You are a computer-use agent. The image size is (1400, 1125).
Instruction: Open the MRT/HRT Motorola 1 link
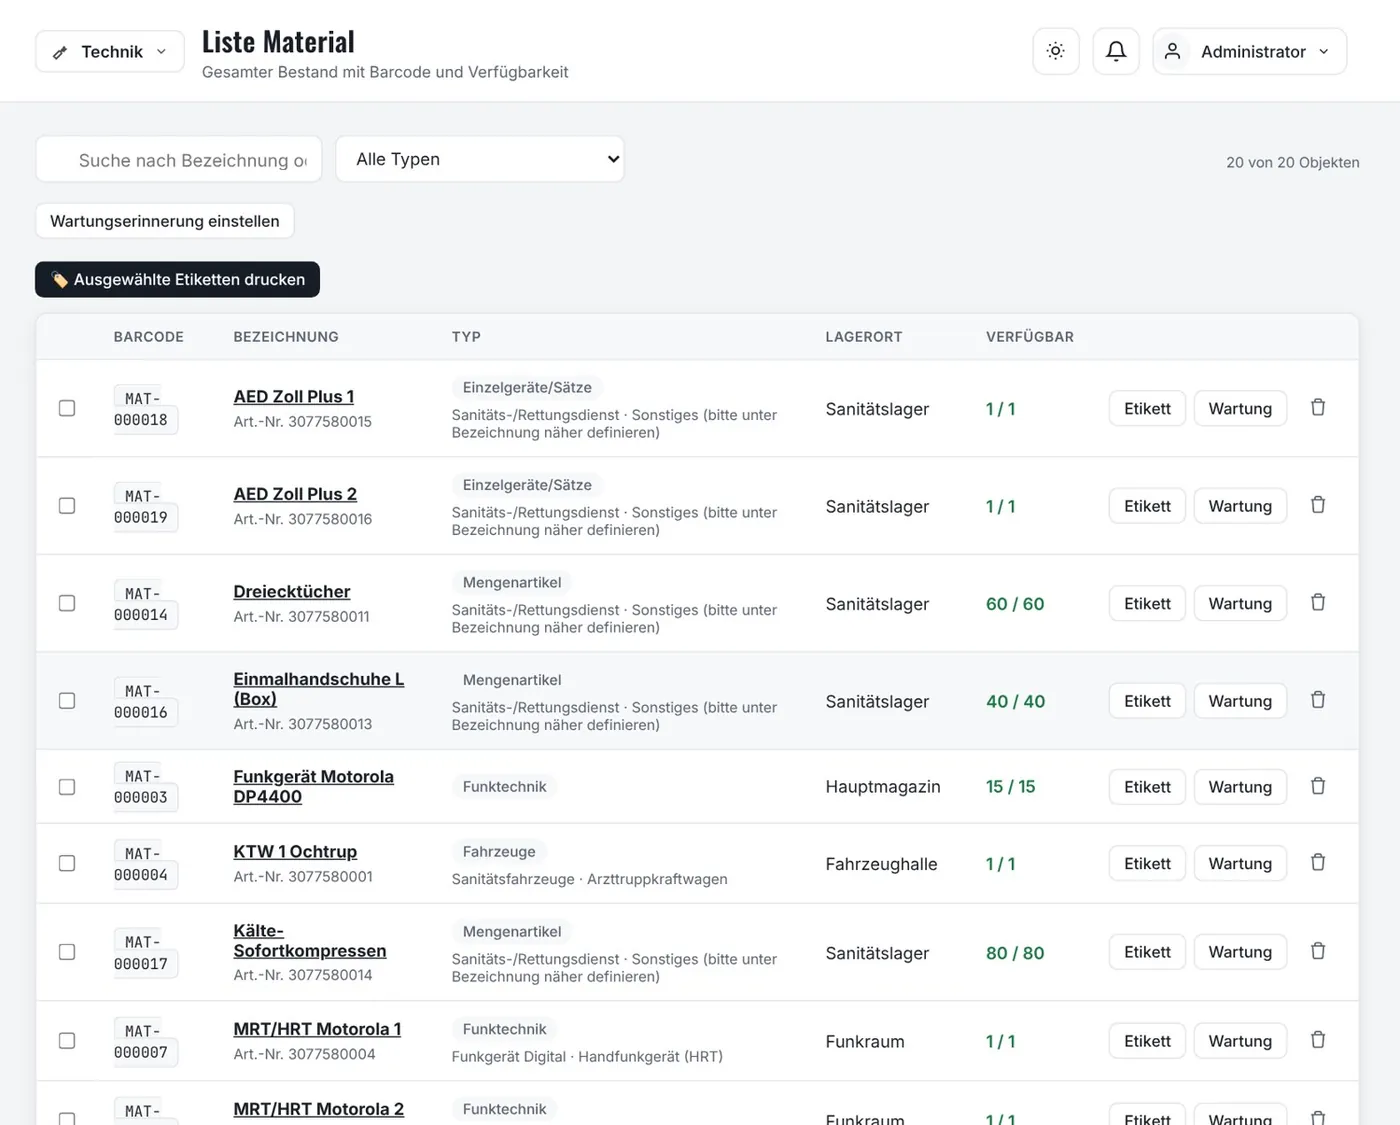point(317,1029)
